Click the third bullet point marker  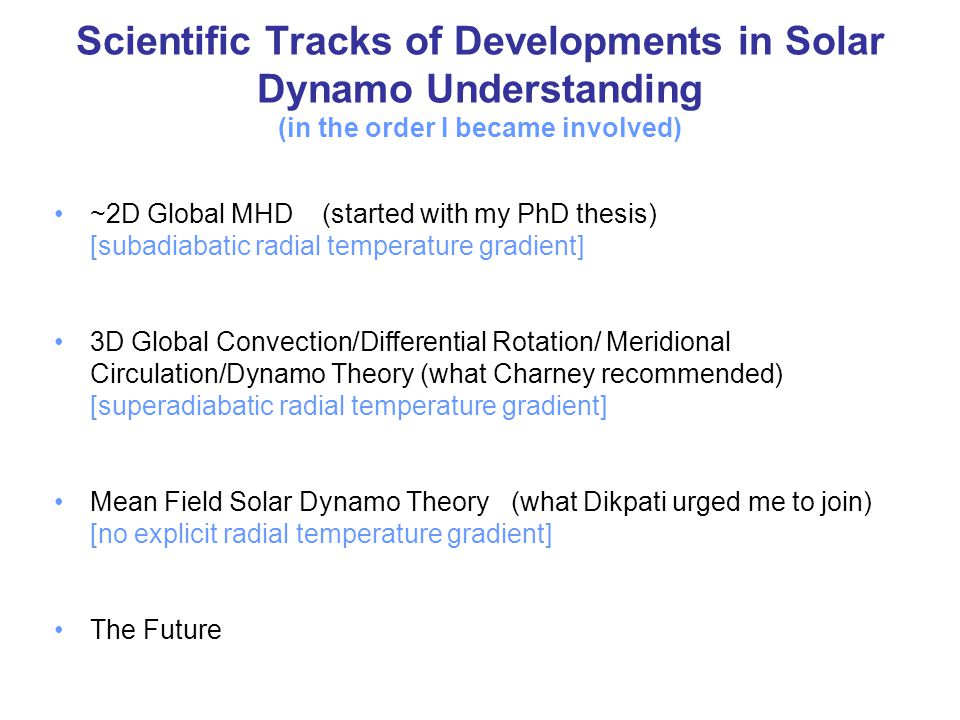pyautogui.click(x=59, y=502)
